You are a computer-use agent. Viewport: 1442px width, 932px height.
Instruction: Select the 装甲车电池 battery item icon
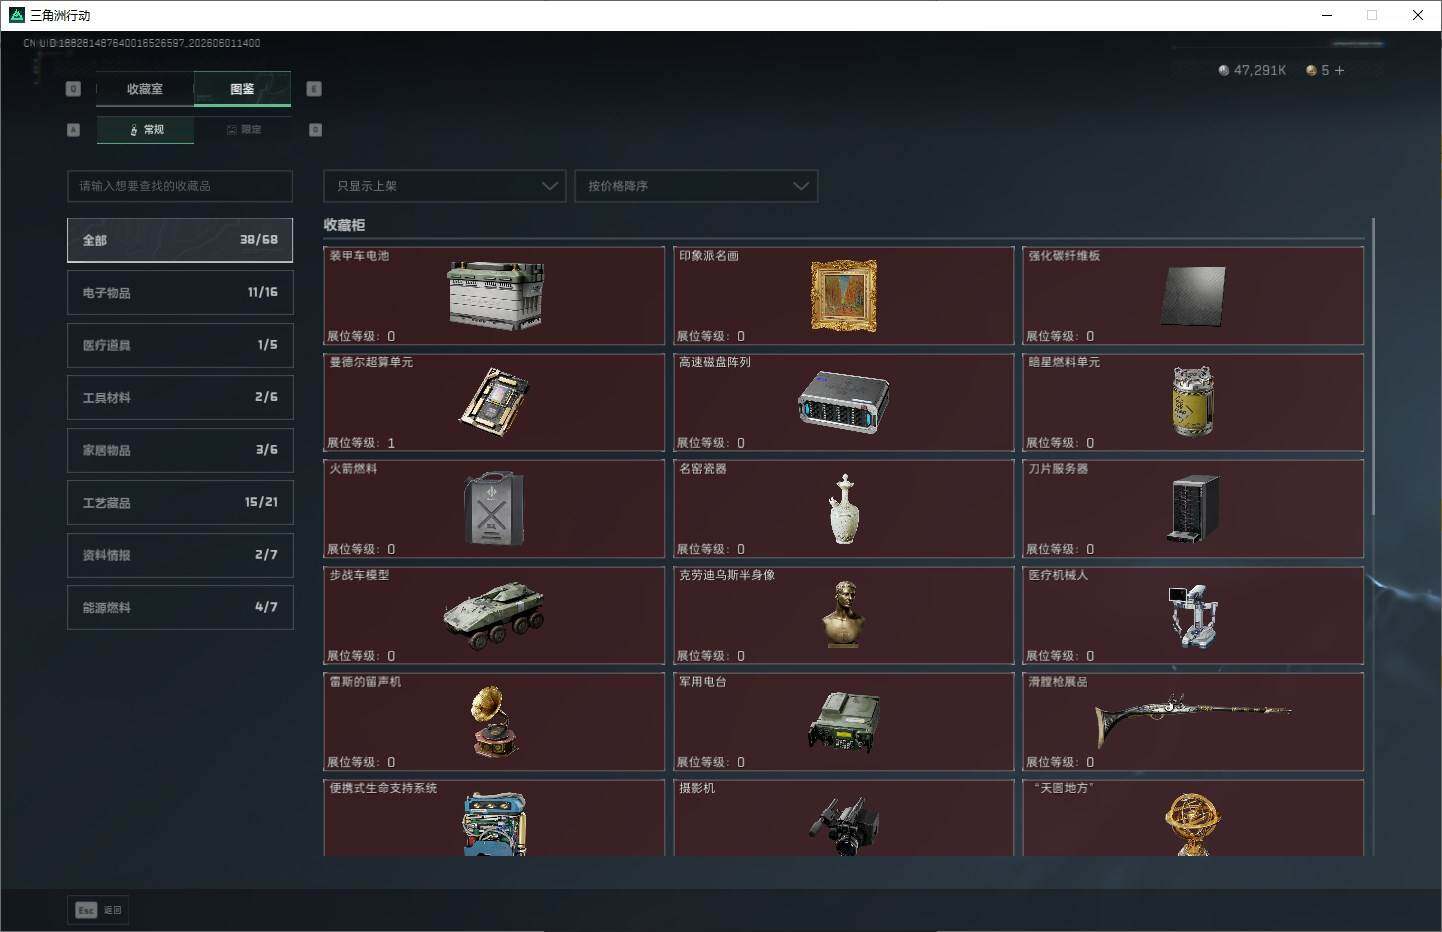pos(496,295)
